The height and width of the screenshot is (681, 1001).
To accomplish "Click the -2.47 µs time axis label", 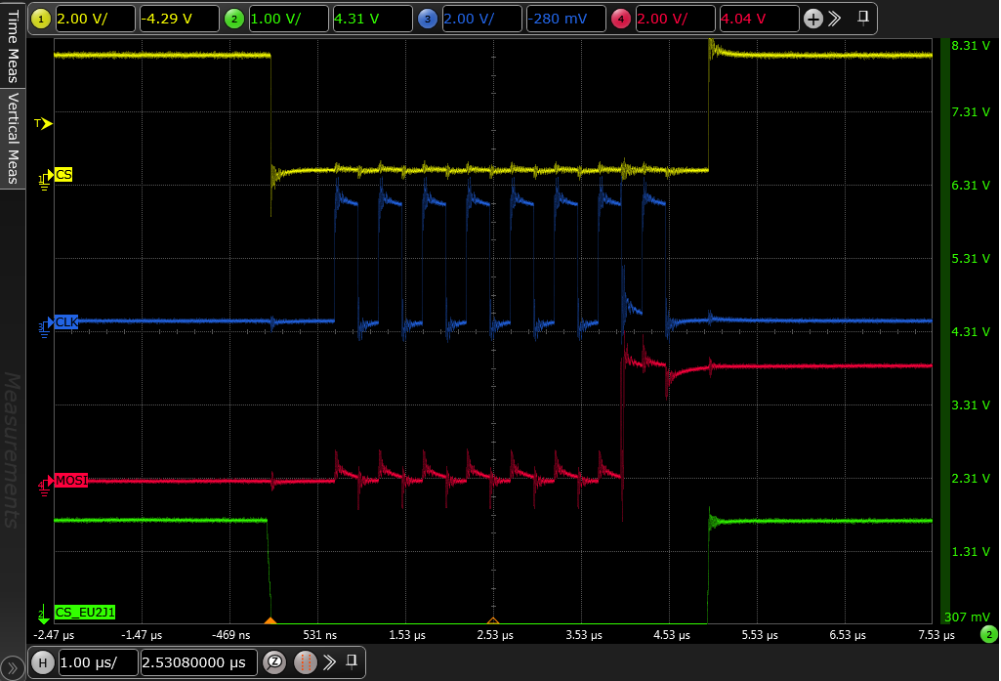I will point(54,635).
